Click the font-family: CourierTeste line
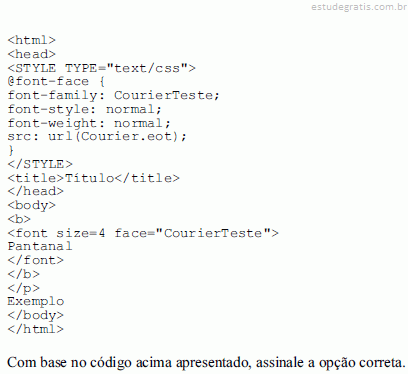Image resolution: width=408 pixels, height=374 pixels. point(113,95)
